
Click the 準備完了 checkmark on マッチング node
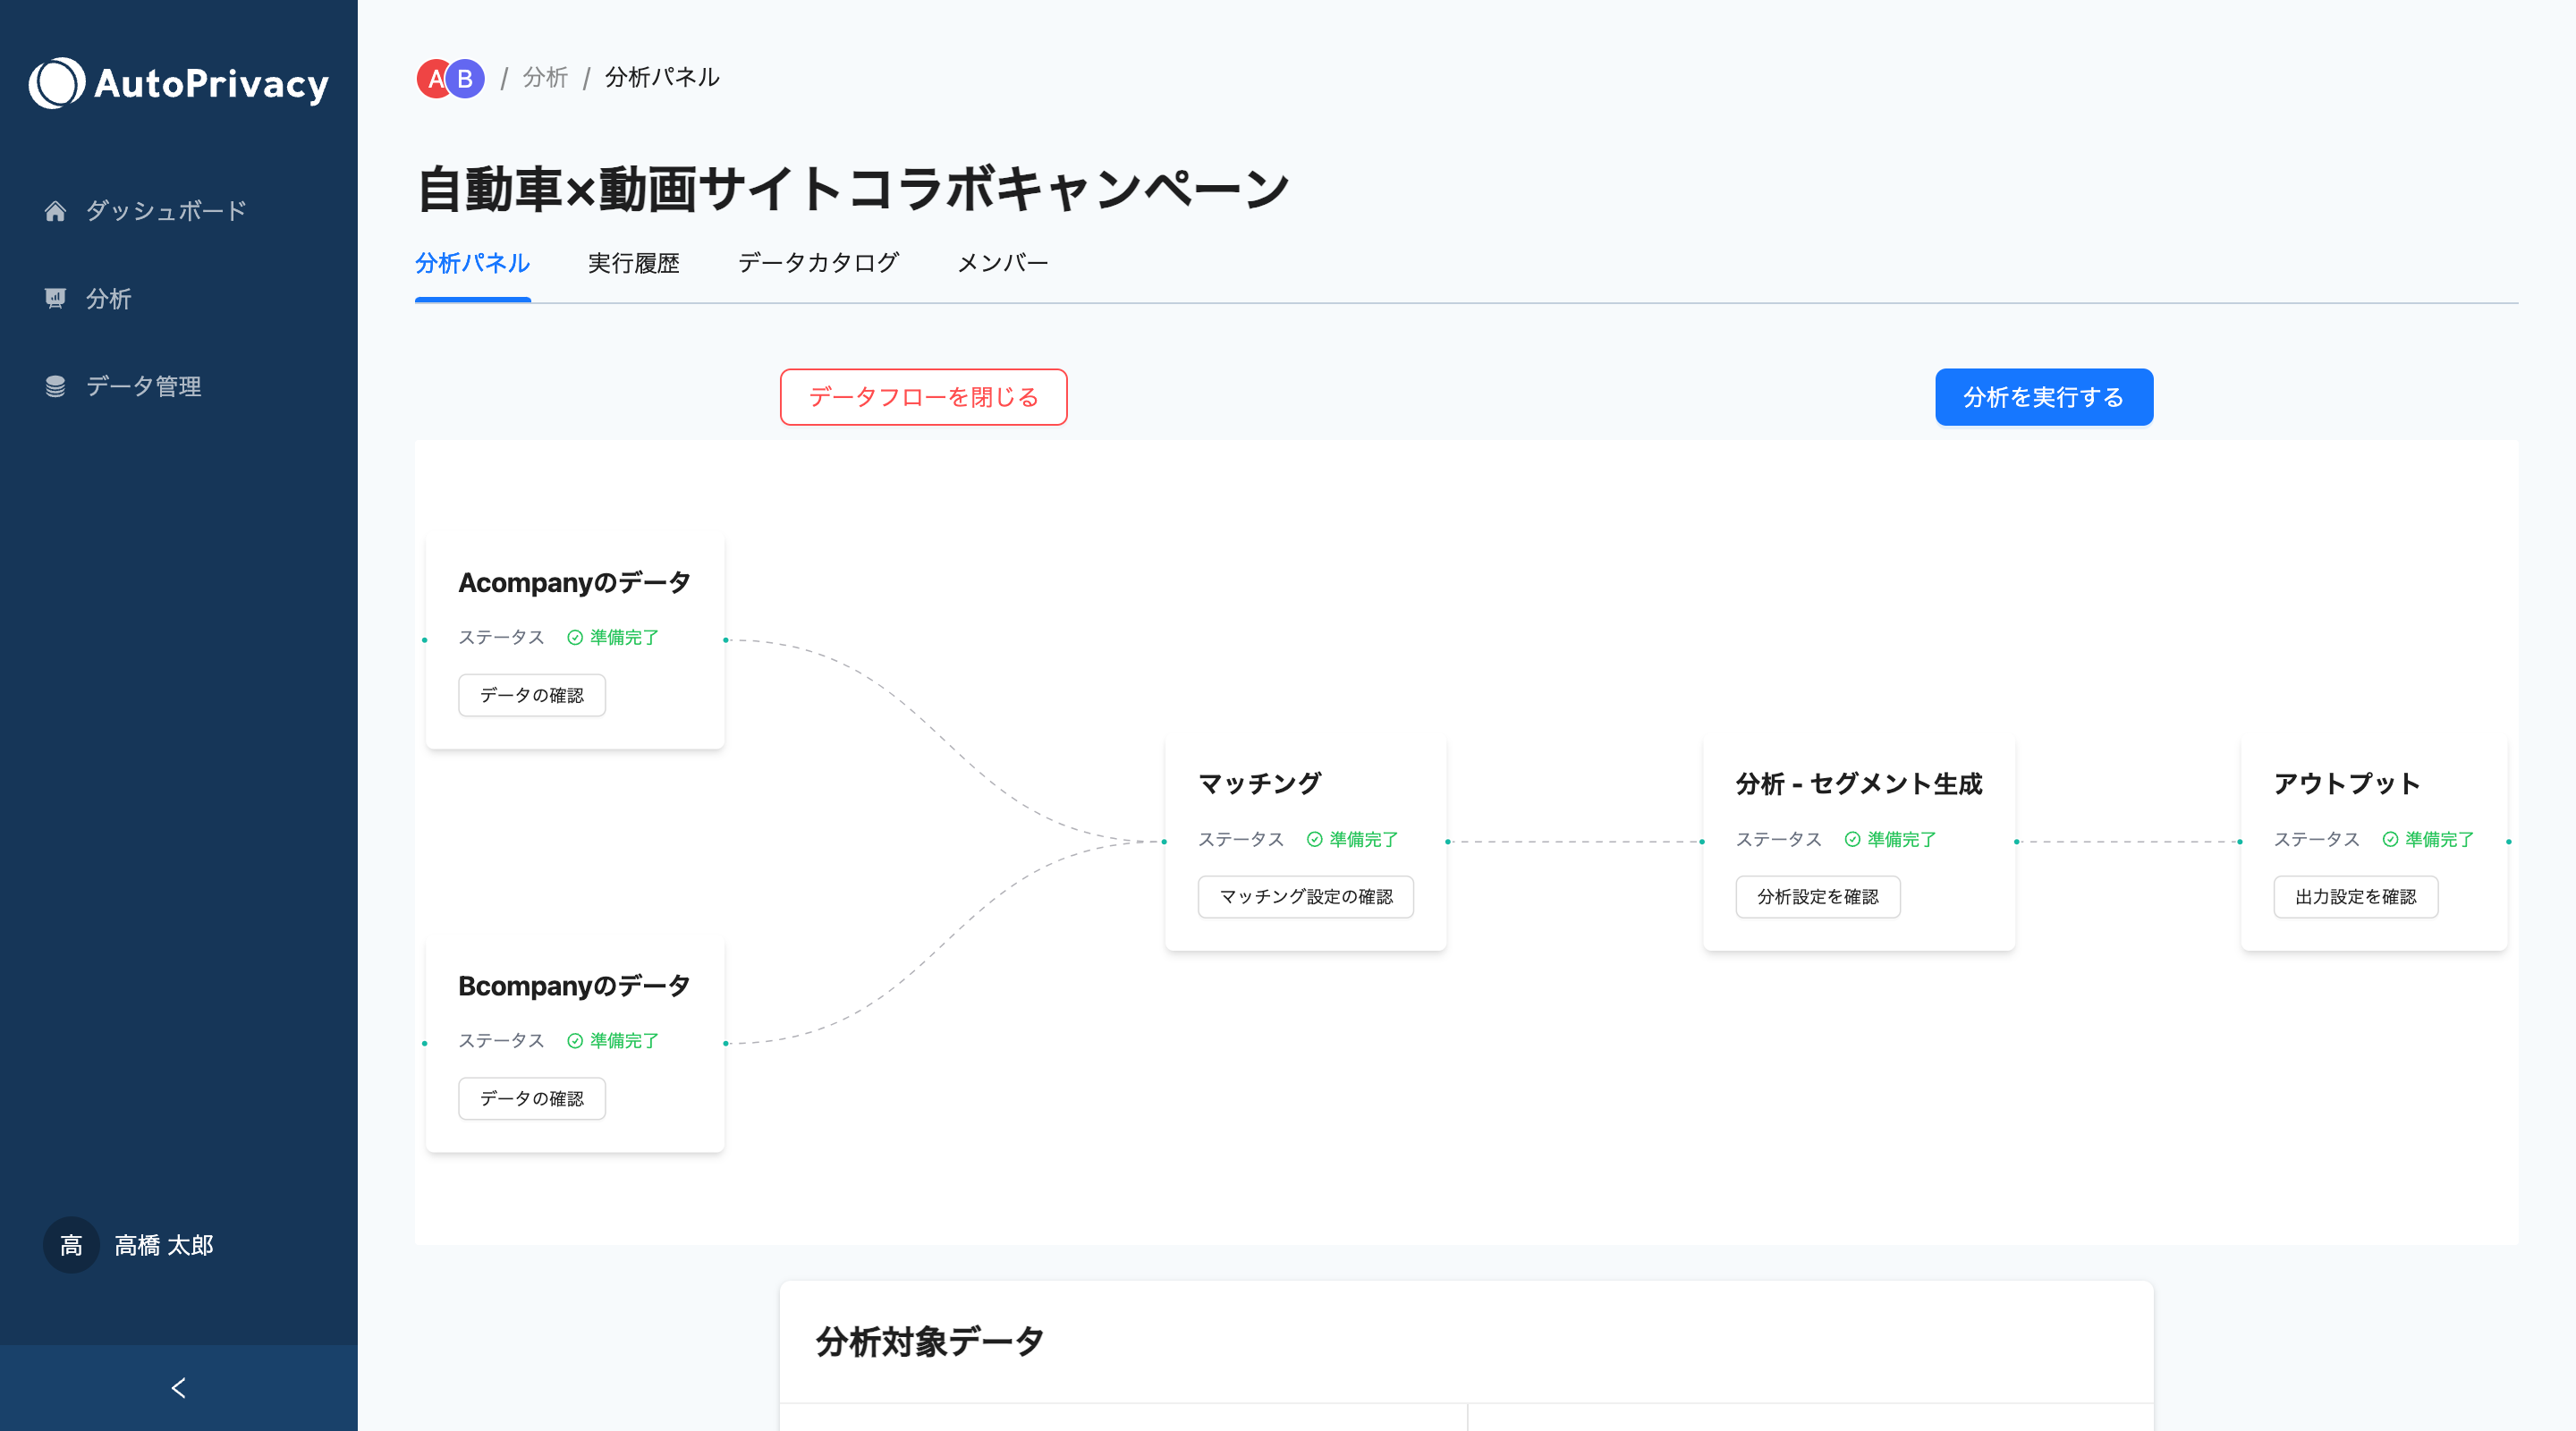pos(1313,839)
